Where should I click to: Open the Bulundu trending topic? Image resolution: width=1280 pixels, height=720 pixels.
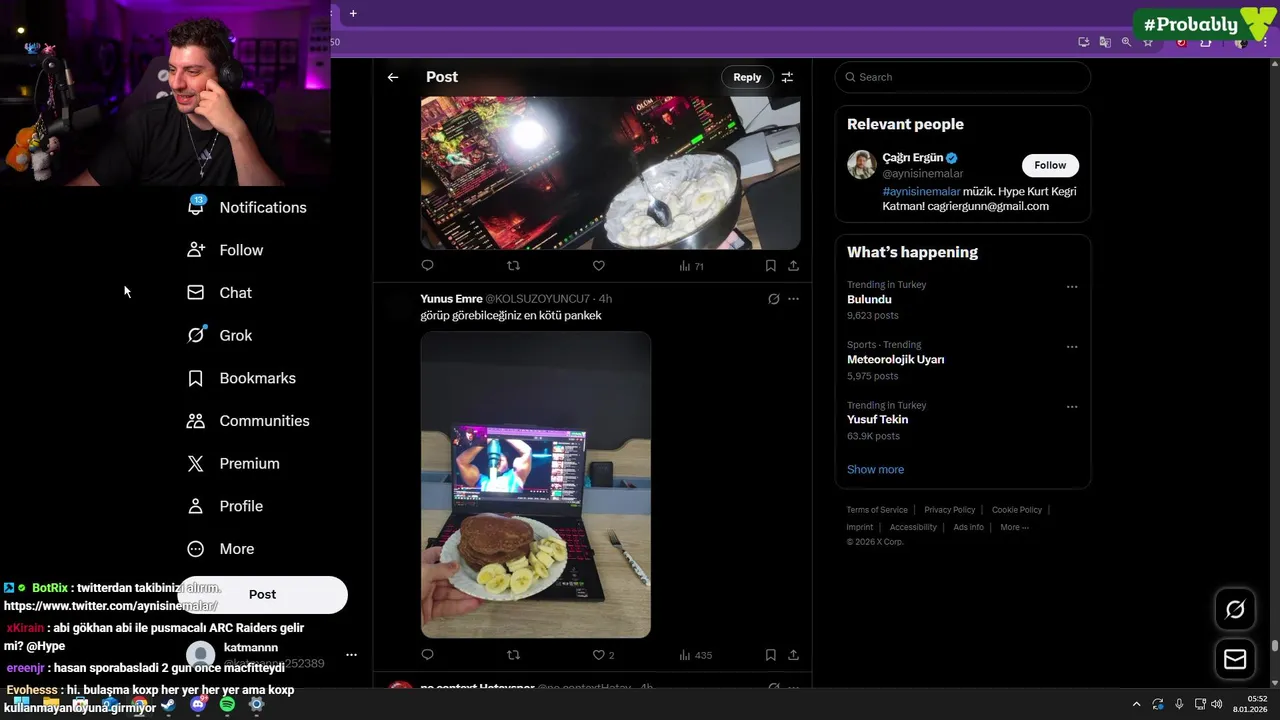point(869,300)
